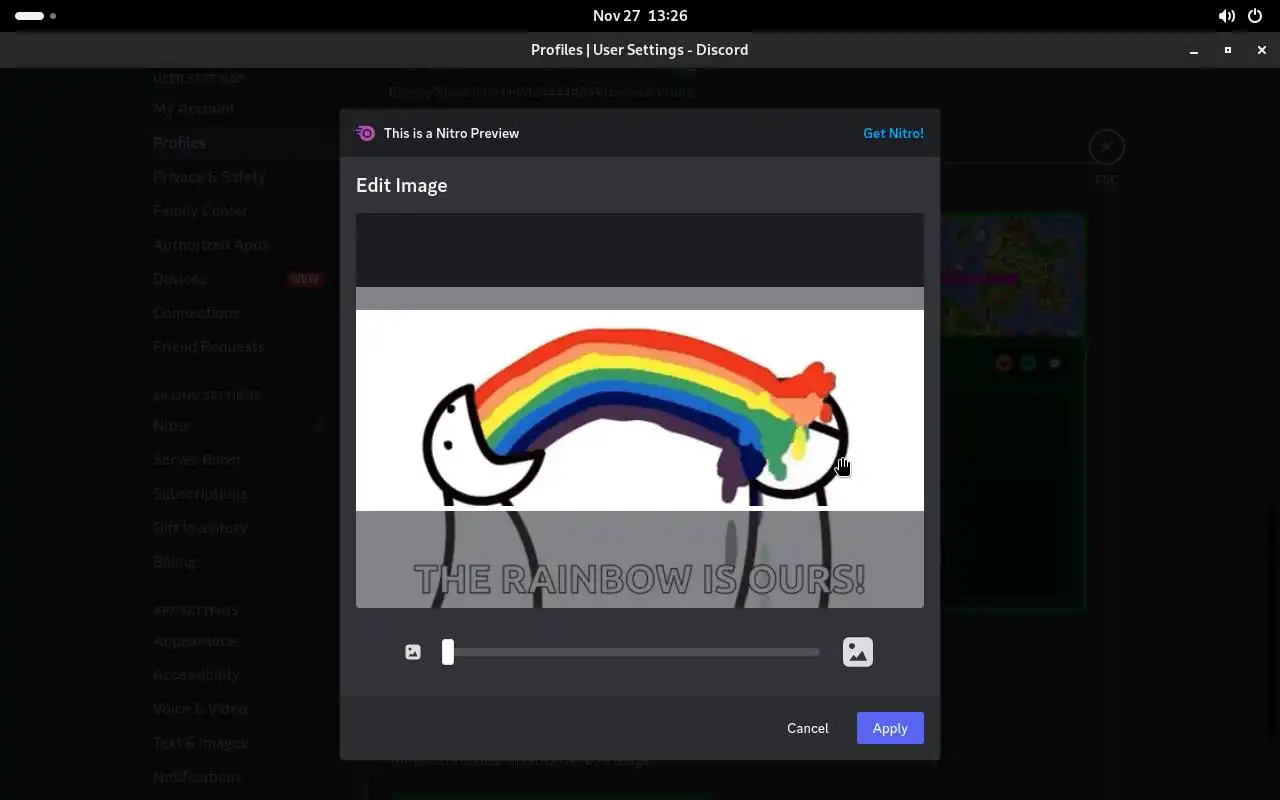Click the large image zoom-in icon
The height and width of the screenshot is (800, 1280).
click(x=858, y=652)
